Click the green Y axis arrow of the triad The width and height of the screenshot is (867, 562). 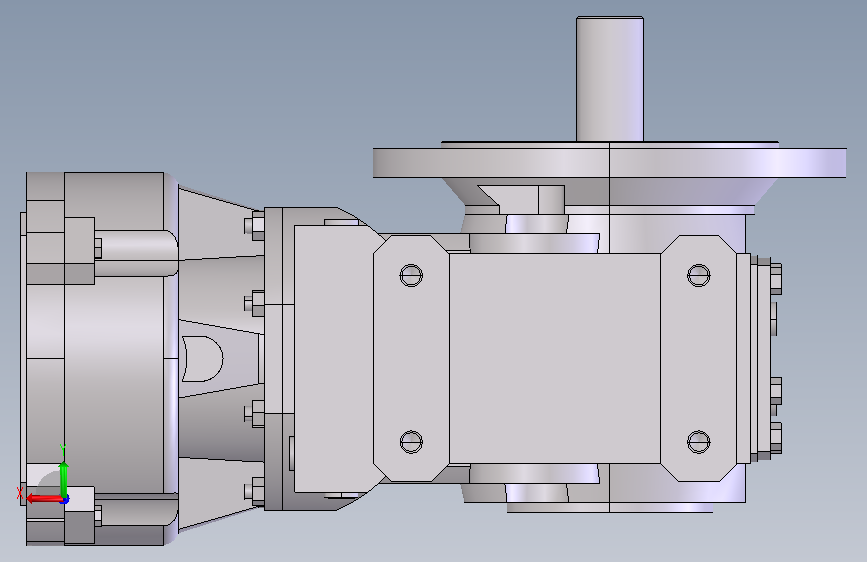64,479
